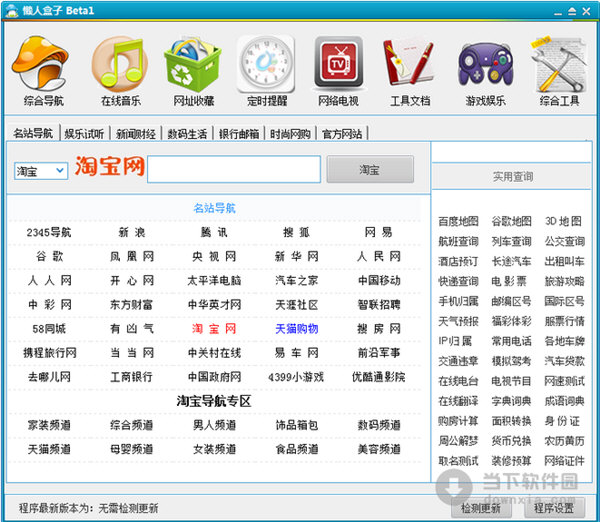Open 网速测试 in the query panel
The width and height of the screenshot is (600, 522).
click(565, 381)
